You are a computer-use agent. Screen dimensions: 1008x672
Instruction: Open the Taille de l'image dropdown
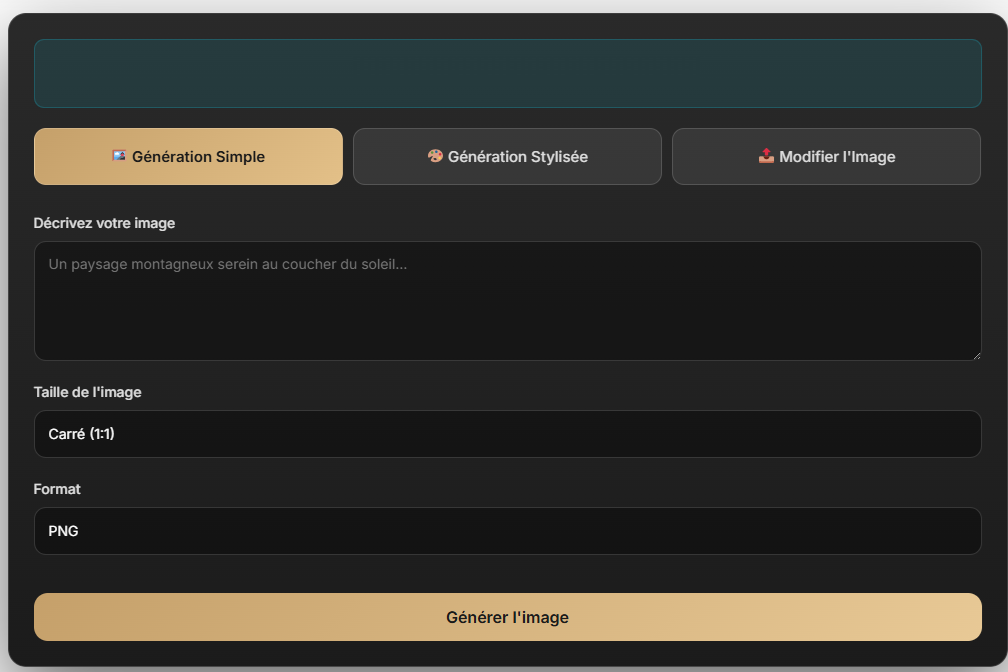point(507,434)
